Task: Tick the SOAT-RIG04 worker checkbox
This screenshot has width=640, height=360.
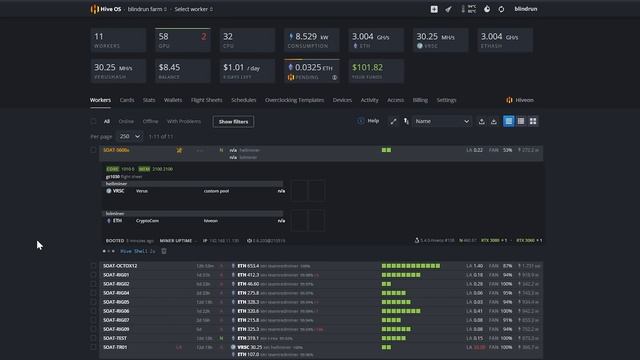Action: (93, 293)
